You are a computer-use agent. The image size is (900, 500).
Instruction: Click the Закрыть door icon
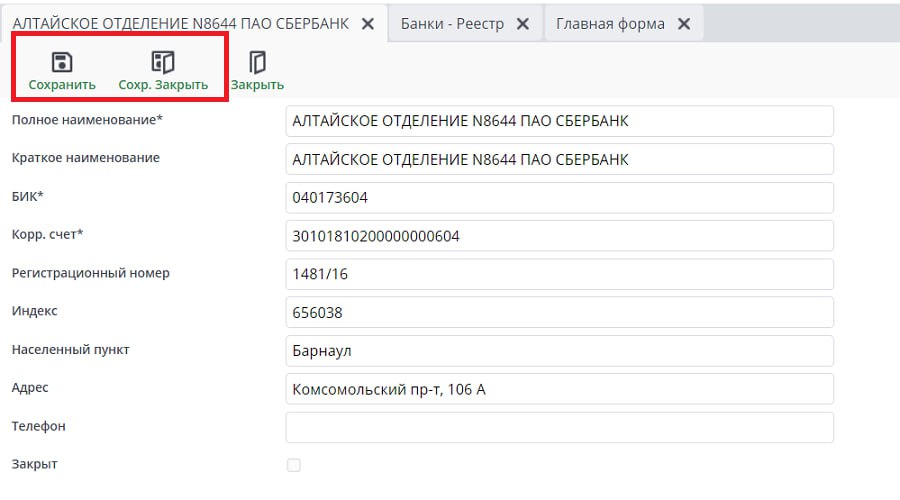click(257, 63)
